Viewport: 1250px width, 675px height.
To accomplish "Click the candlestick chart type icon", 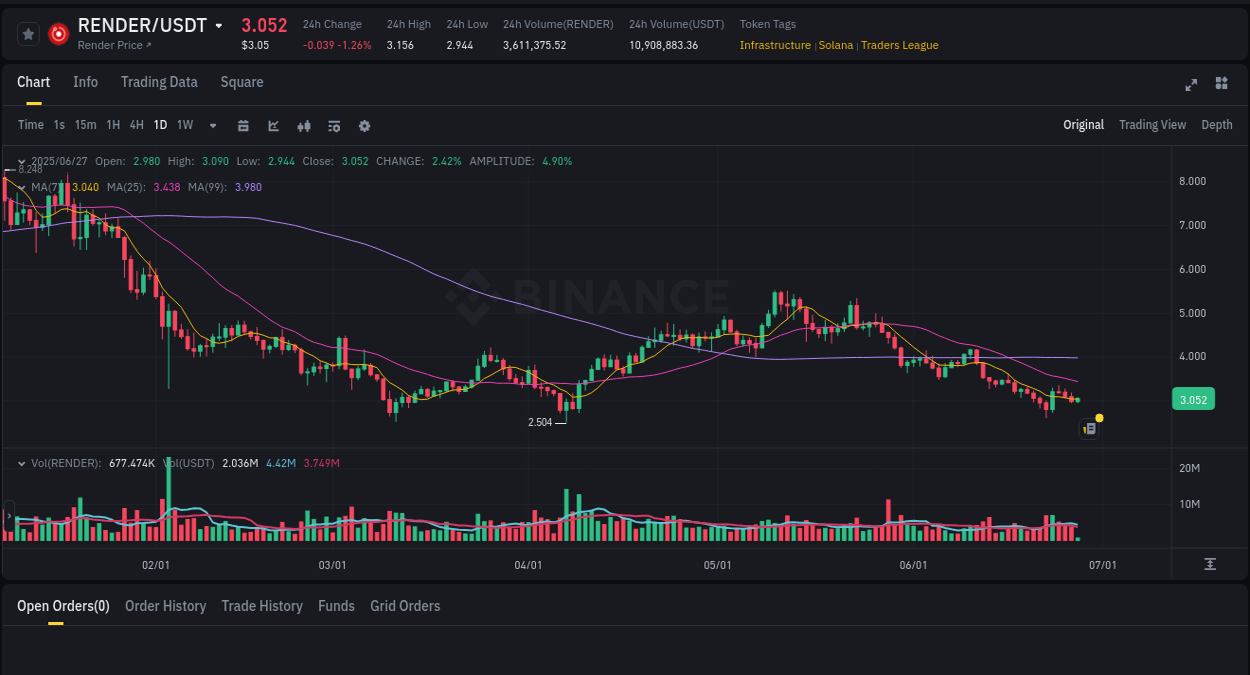I will click(x=304, y=125).
